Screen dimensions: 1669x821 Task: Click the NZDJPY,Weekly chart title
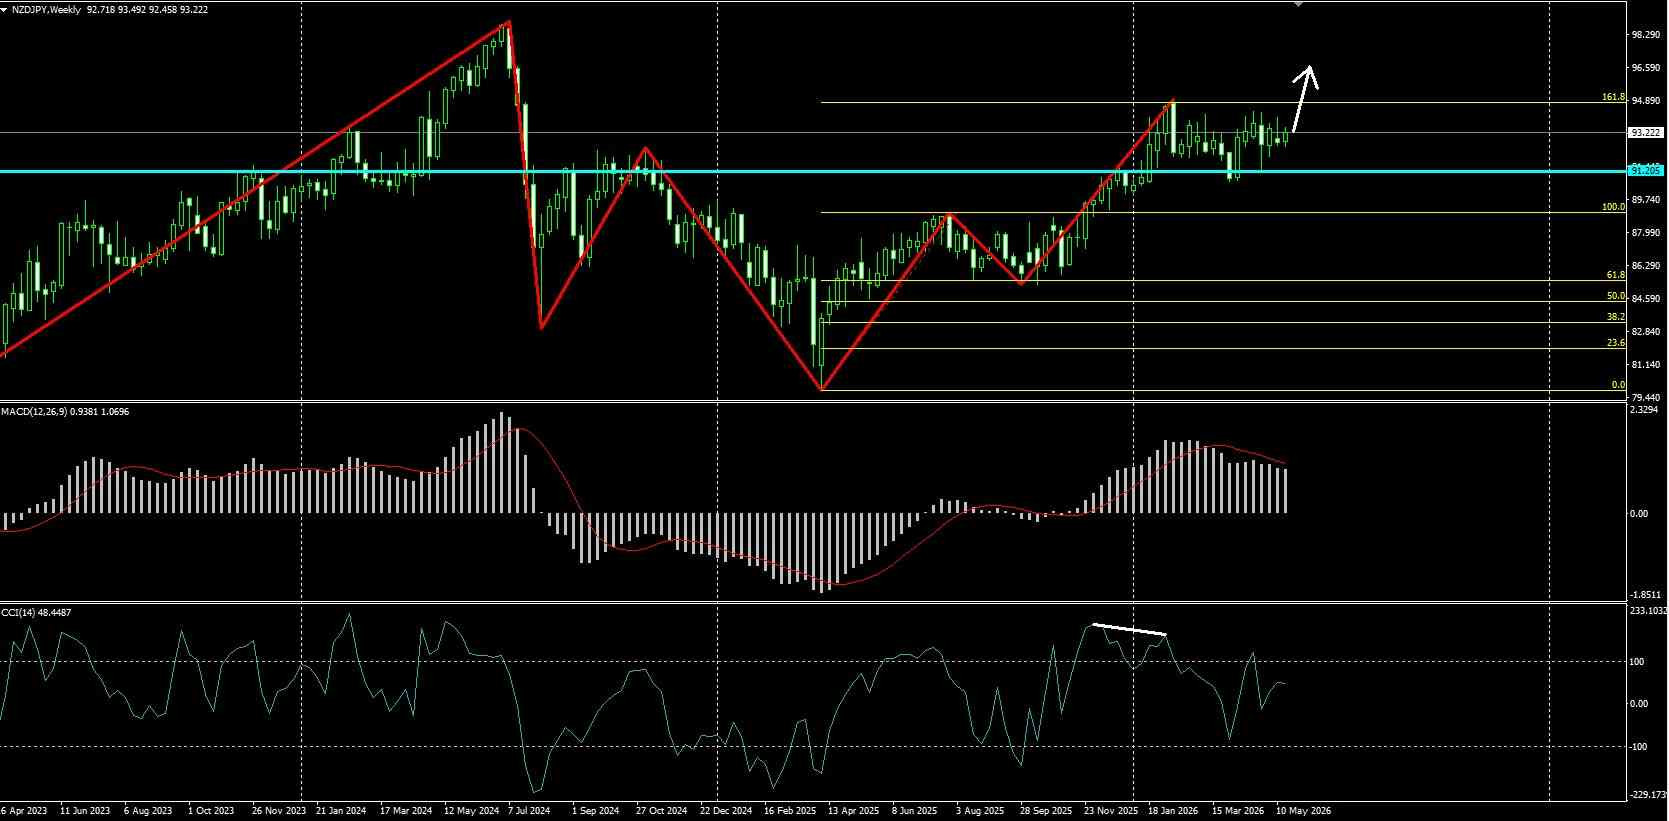(x=47, y=9)
